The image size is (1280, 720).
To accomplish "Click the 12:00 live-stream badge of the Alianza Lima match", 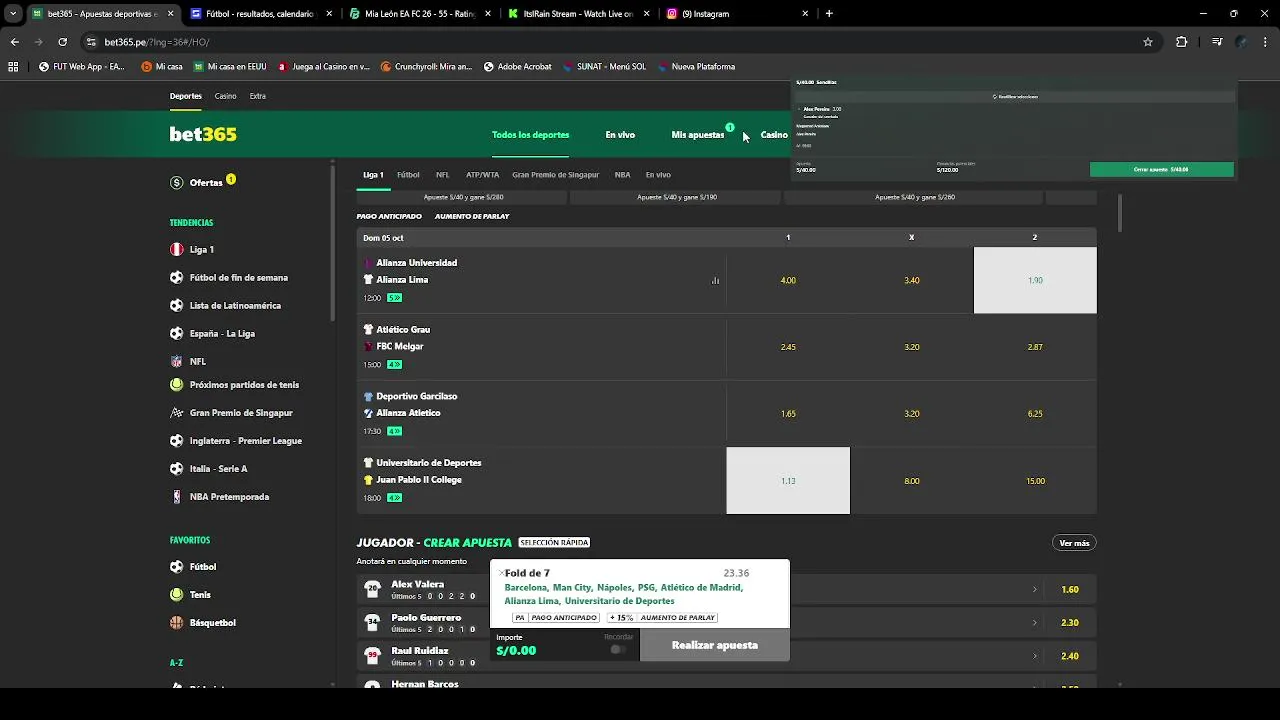I will pyautogui.click(x=395, y=298).
